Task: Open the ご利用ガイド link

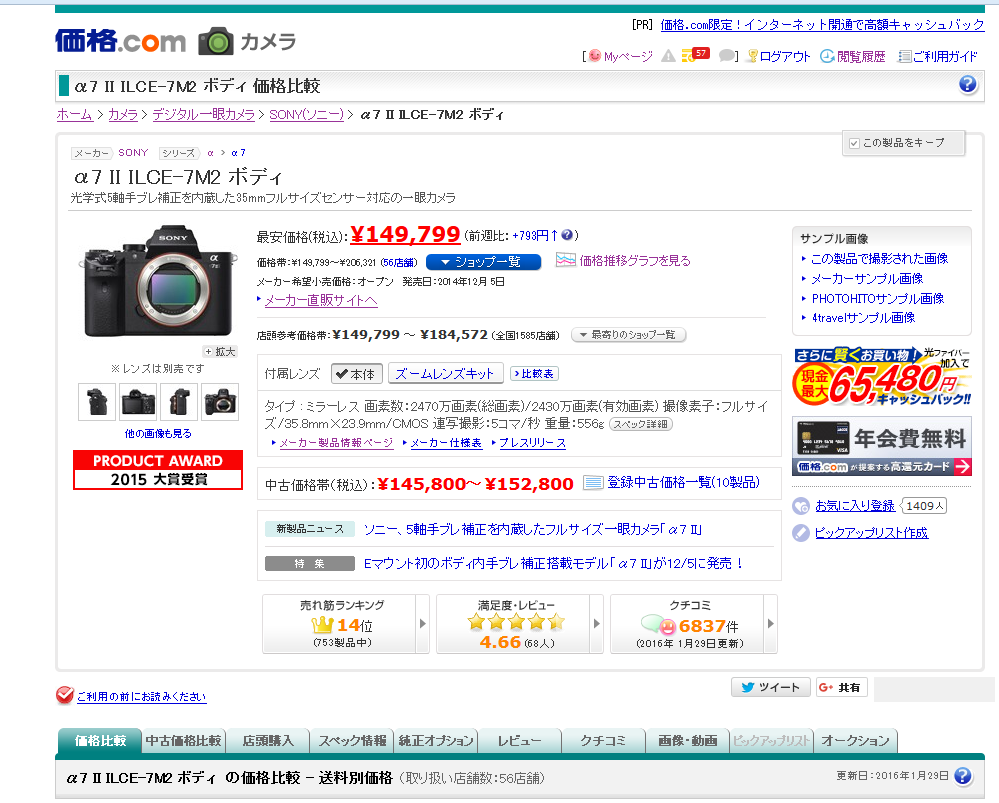Action: pos(945,57)
